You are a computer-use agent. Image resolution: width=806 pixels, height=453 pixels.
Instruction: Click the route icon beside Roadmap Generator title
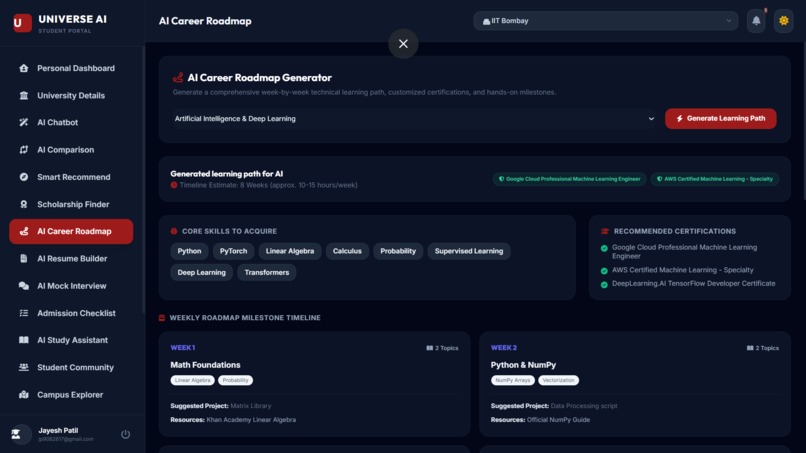point(178,78)
